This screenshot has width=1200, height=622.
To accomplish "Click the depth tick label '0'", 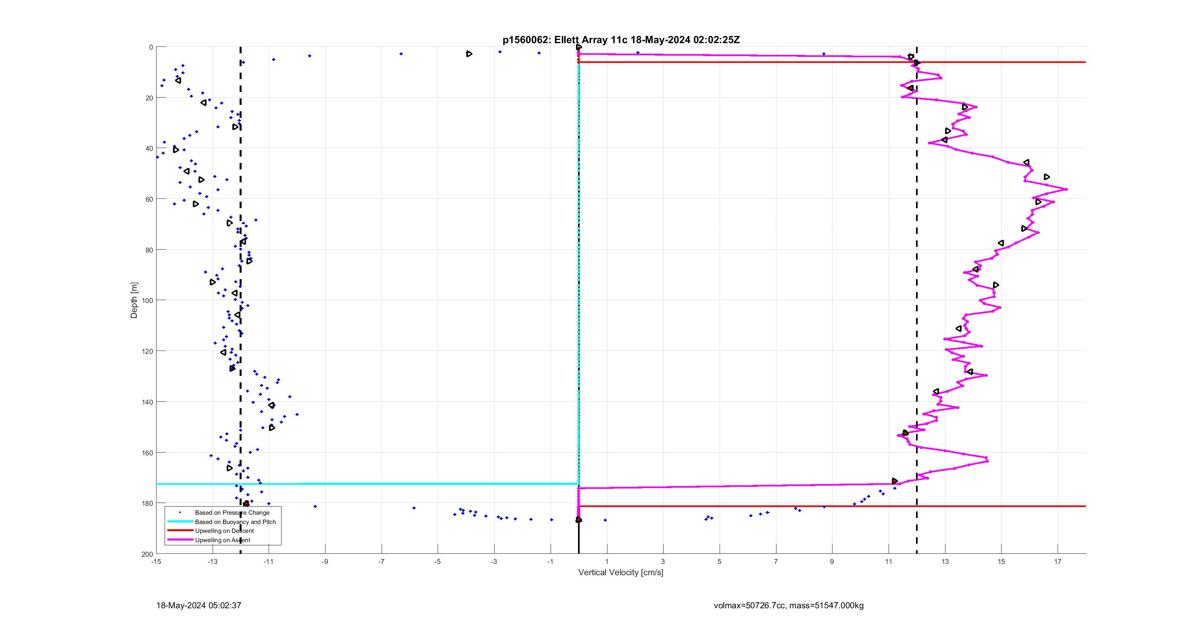I will click(x=150, y=47).
